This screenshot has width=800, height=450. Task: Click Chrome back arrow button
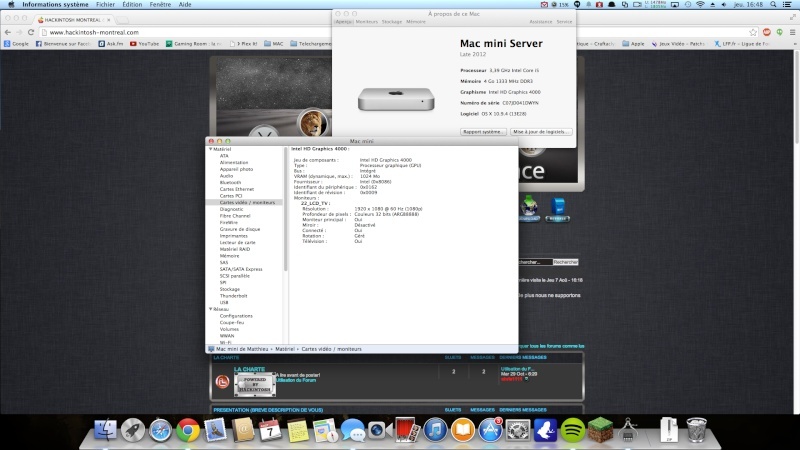pos(8,32)
